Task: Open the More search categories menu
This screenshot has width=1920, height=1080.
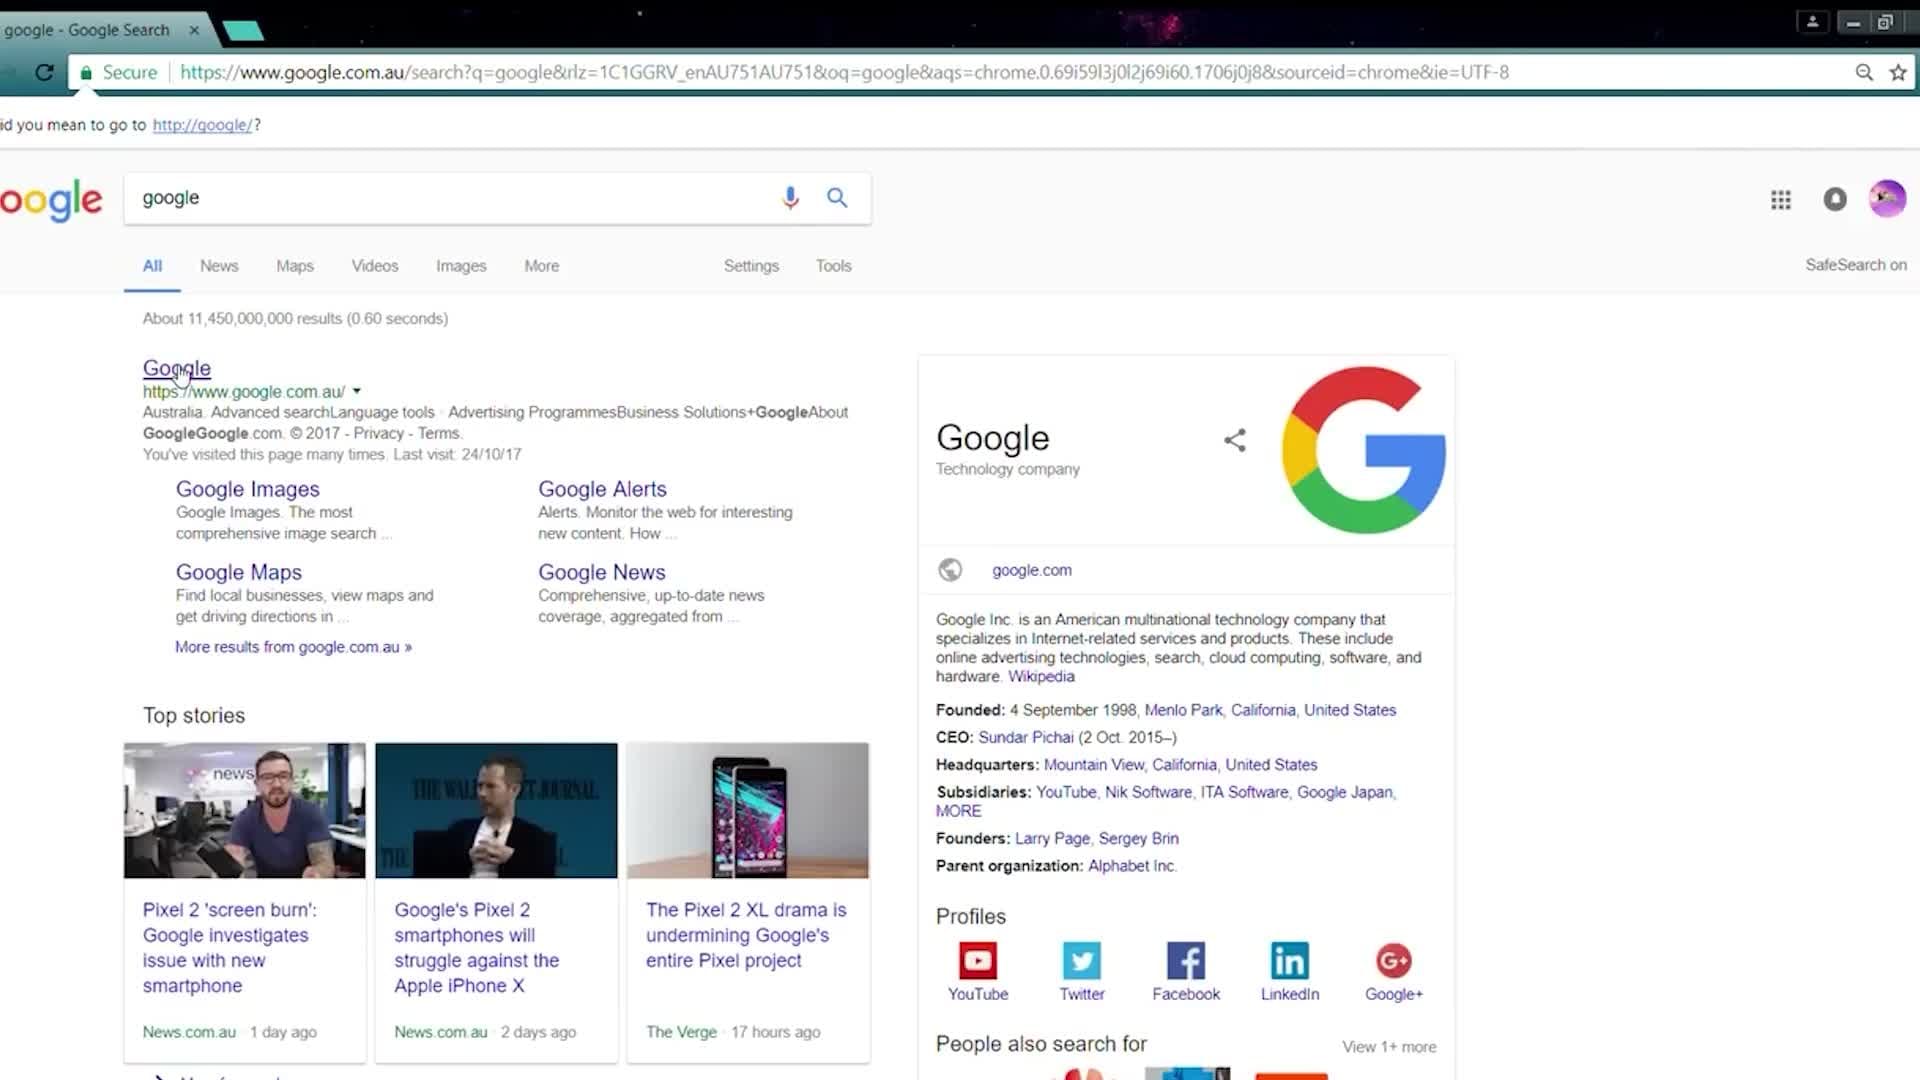Action: [542, 266]
